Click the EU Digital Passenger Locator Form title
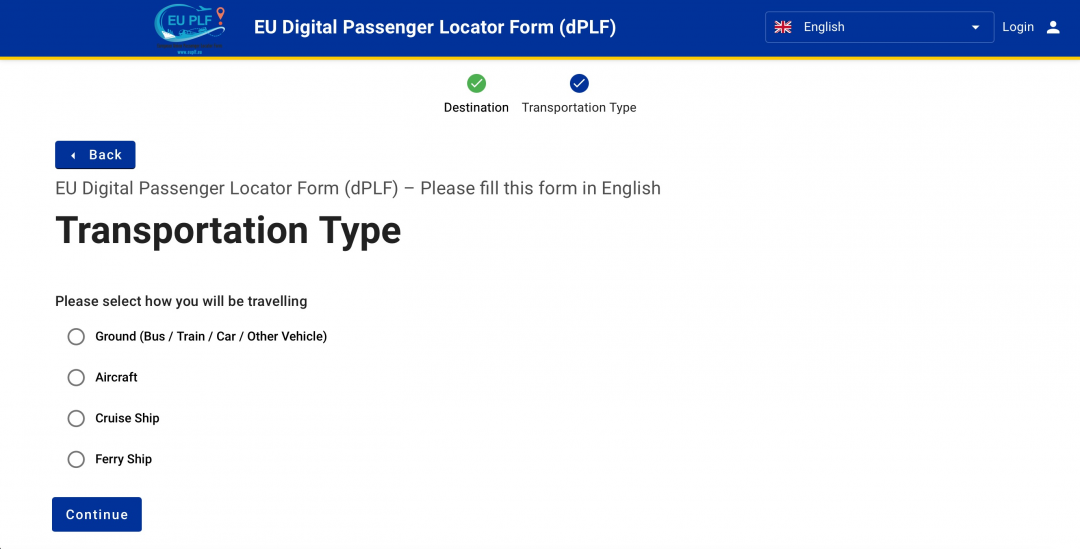Image resolution: width=1080 pixels, height=549 pixels. pyautogui.click(x=435, y=27)
